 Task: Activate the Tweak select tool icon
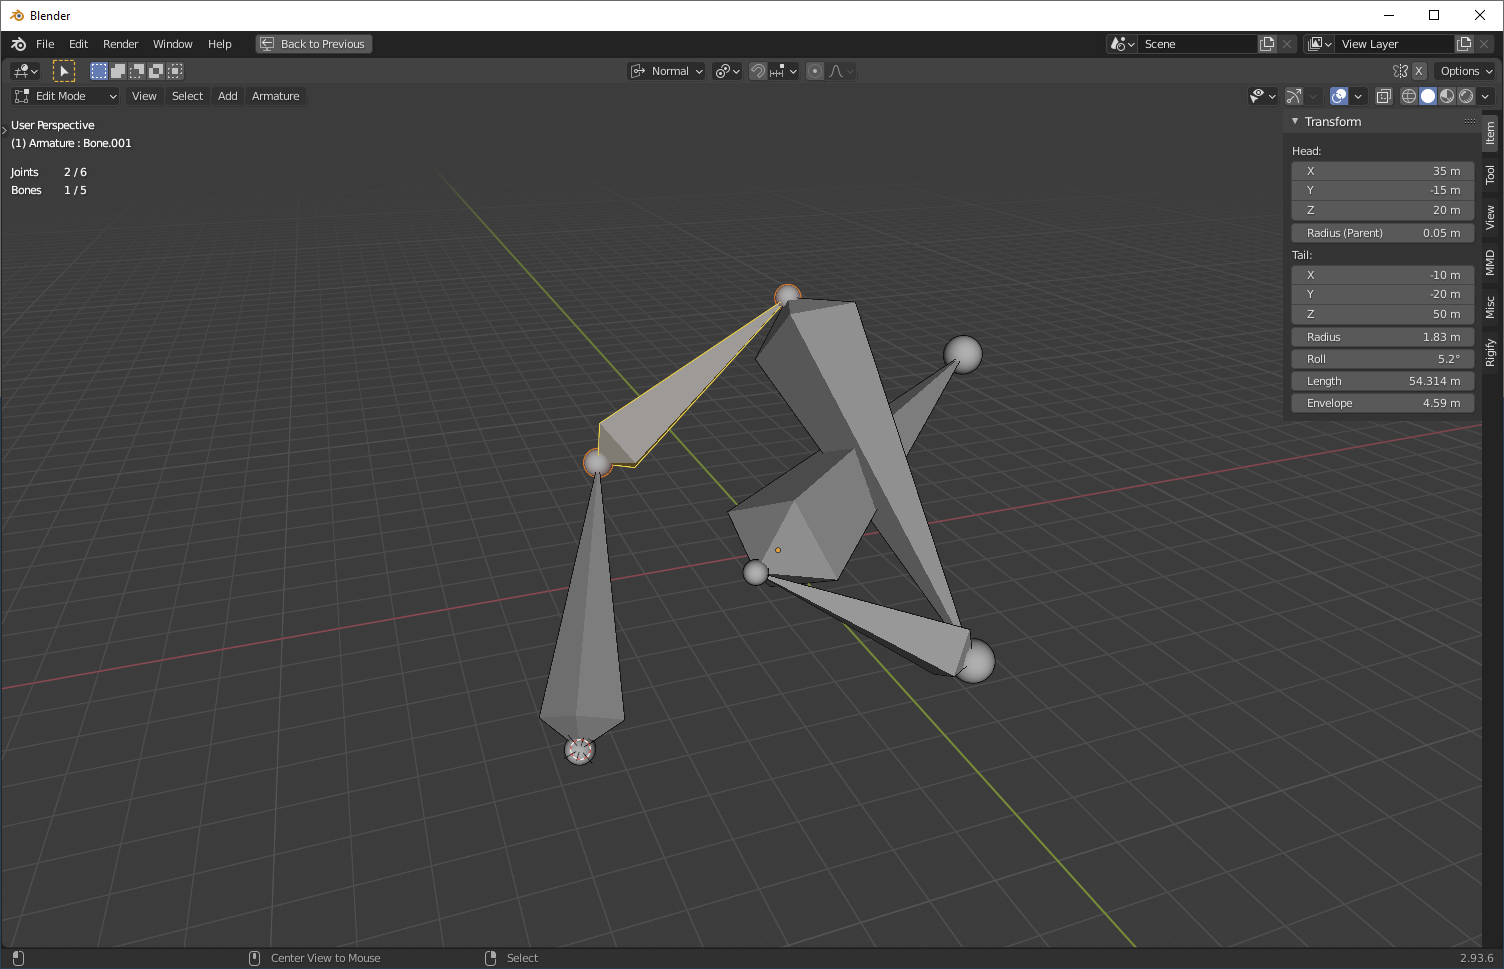[x=64, y=71]
